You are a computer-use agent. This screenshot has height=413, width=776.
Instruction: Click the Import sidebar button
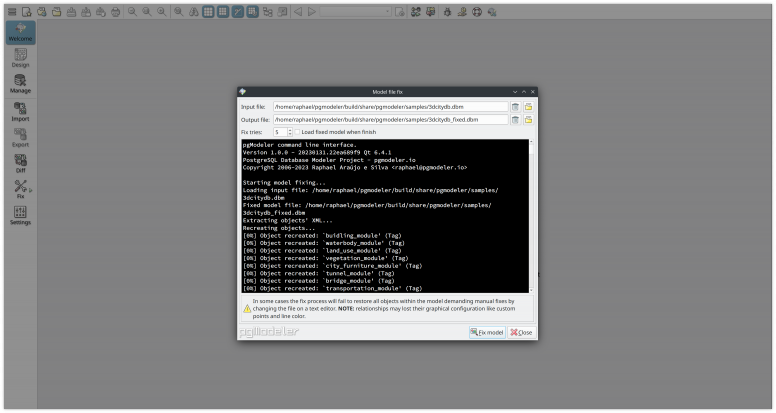point(21,112)
